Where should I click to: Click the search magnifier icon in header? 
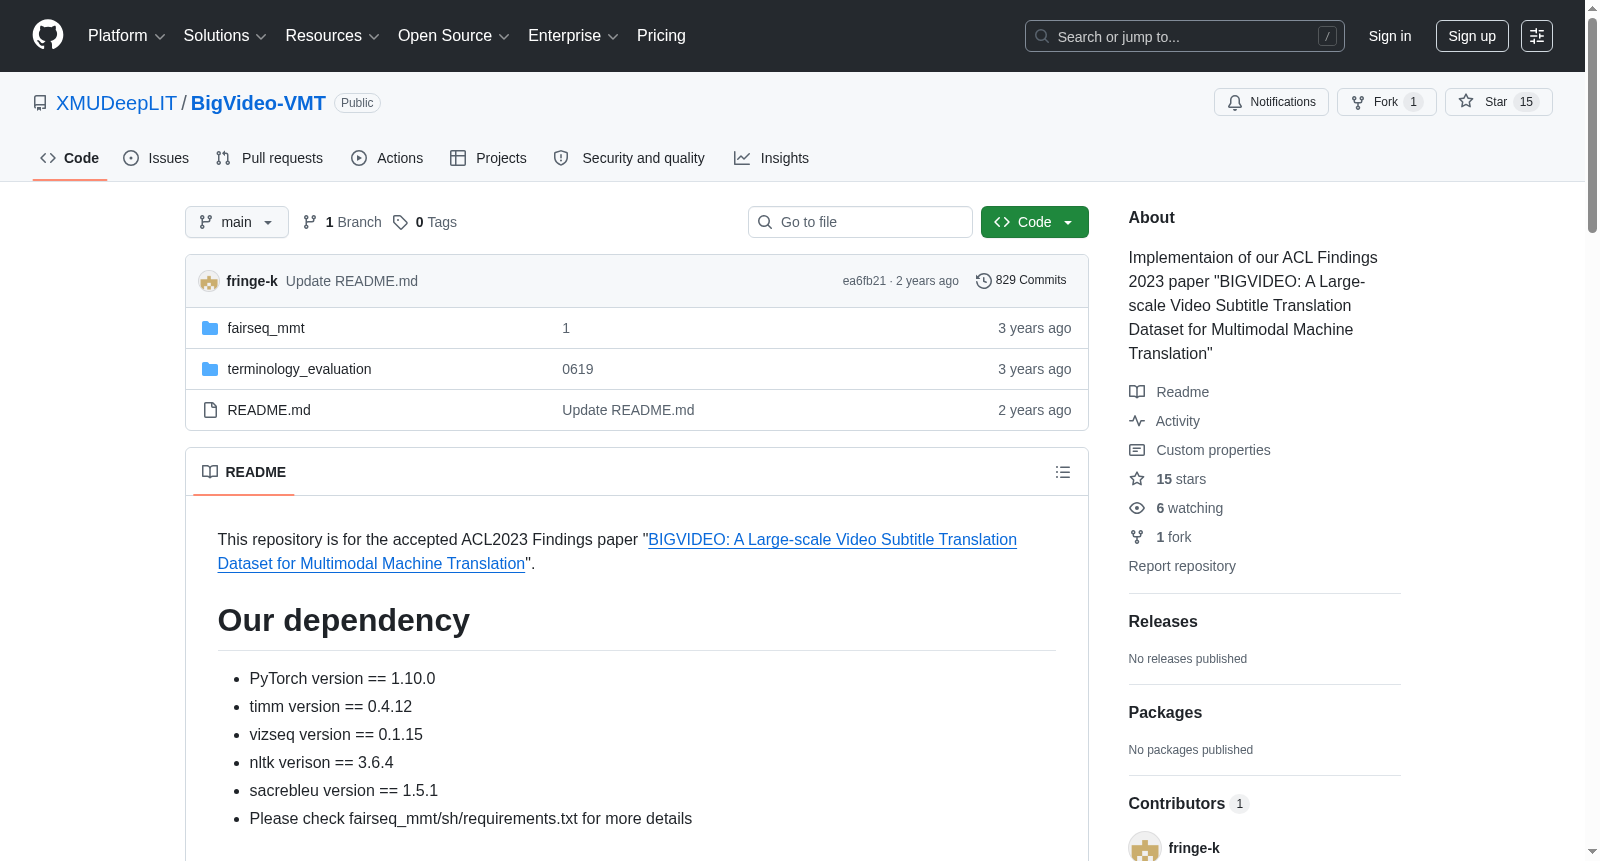[x=1042, y=36]
